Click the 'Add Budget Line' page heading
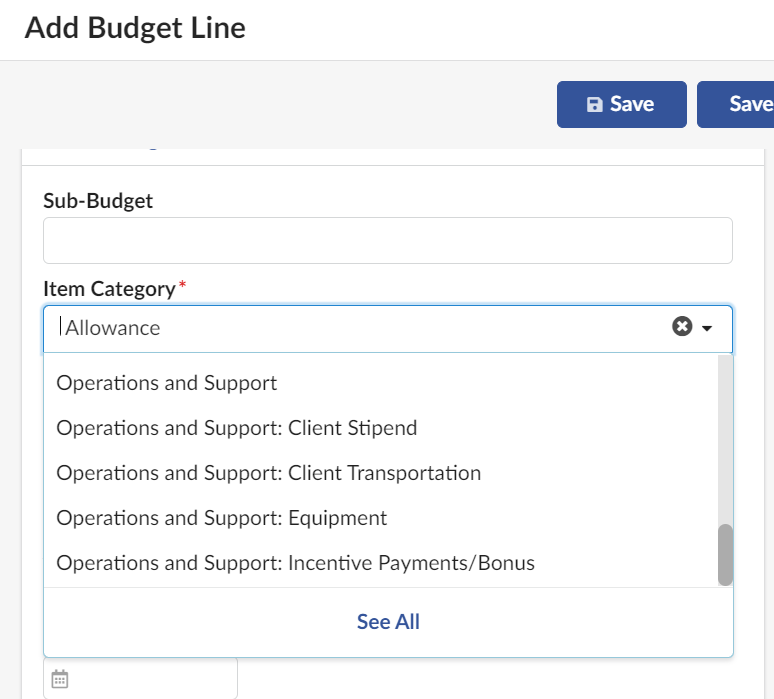774x699 pixels. (x=135, y=28)
